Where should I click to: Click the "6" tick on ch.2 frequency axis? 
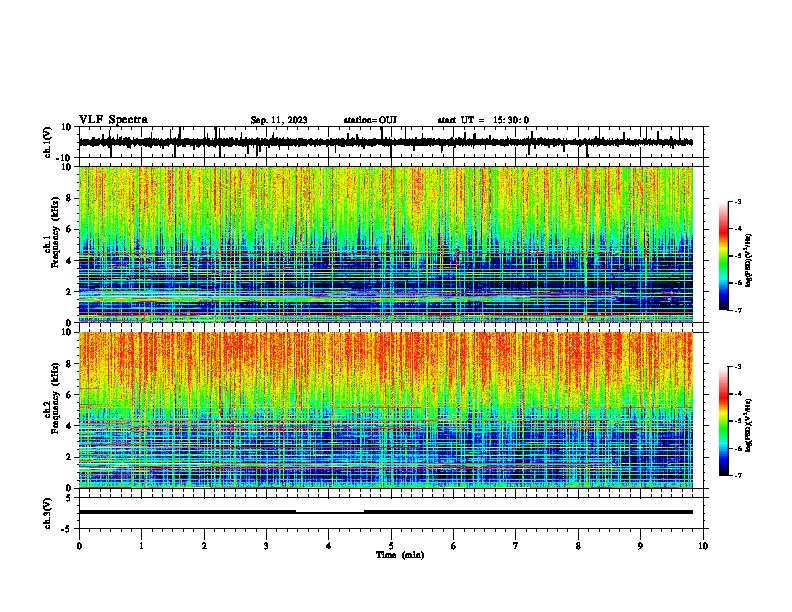coord(69,395)
